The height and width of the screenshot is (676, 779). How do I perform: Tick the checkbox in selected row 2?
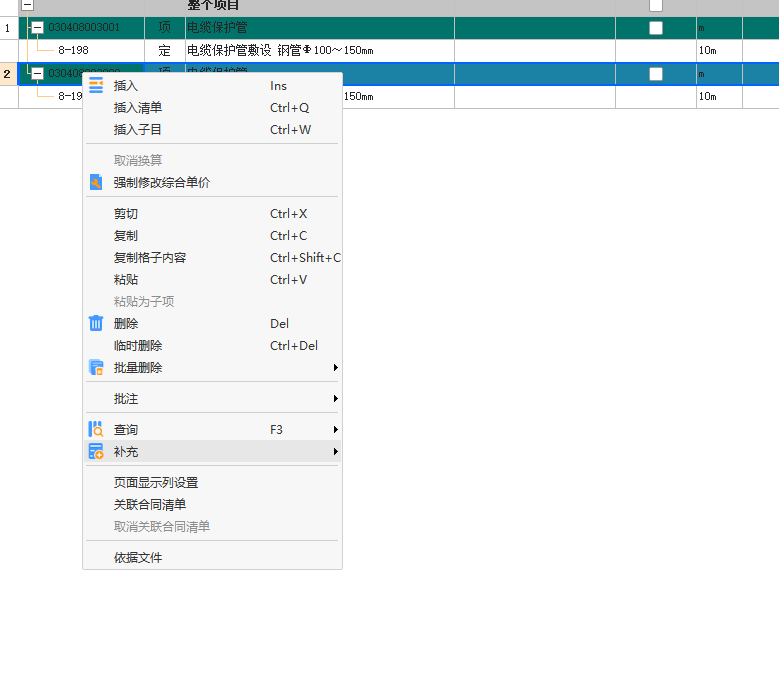click(x=656, y=74)
